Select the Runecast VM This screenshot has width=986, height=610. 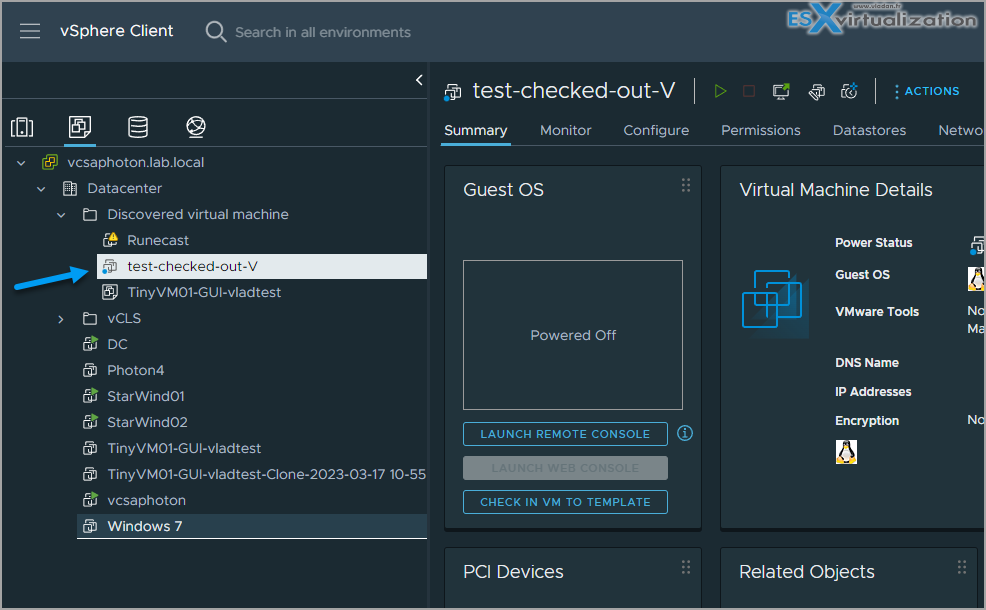(158, 240)
